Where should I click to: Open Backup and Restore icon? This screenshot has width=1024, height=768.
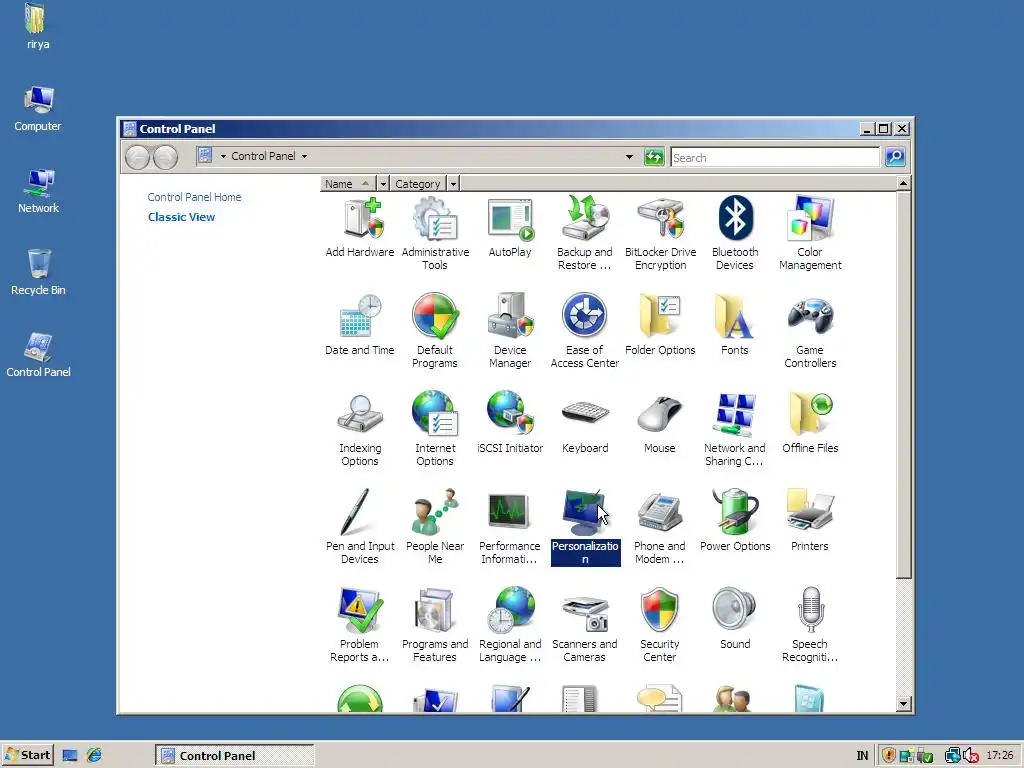pyautogui.click(x=584, y=233)
